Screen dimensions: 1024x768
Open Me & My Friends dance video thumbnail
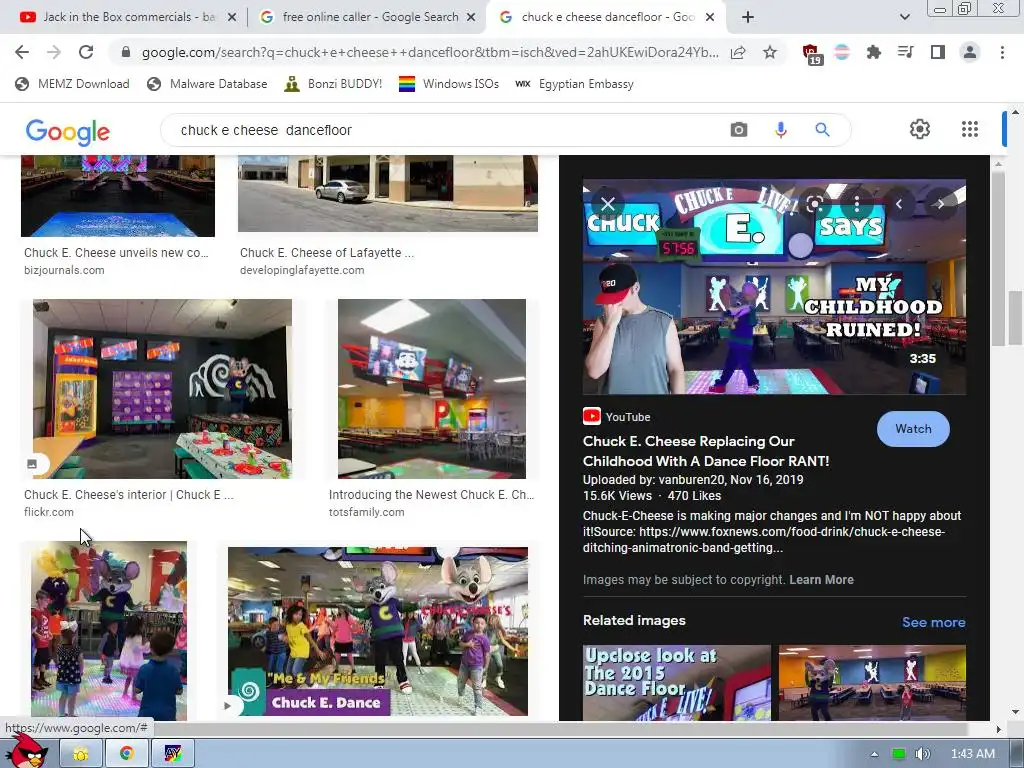pyautogui.click(x=377, y=631)
